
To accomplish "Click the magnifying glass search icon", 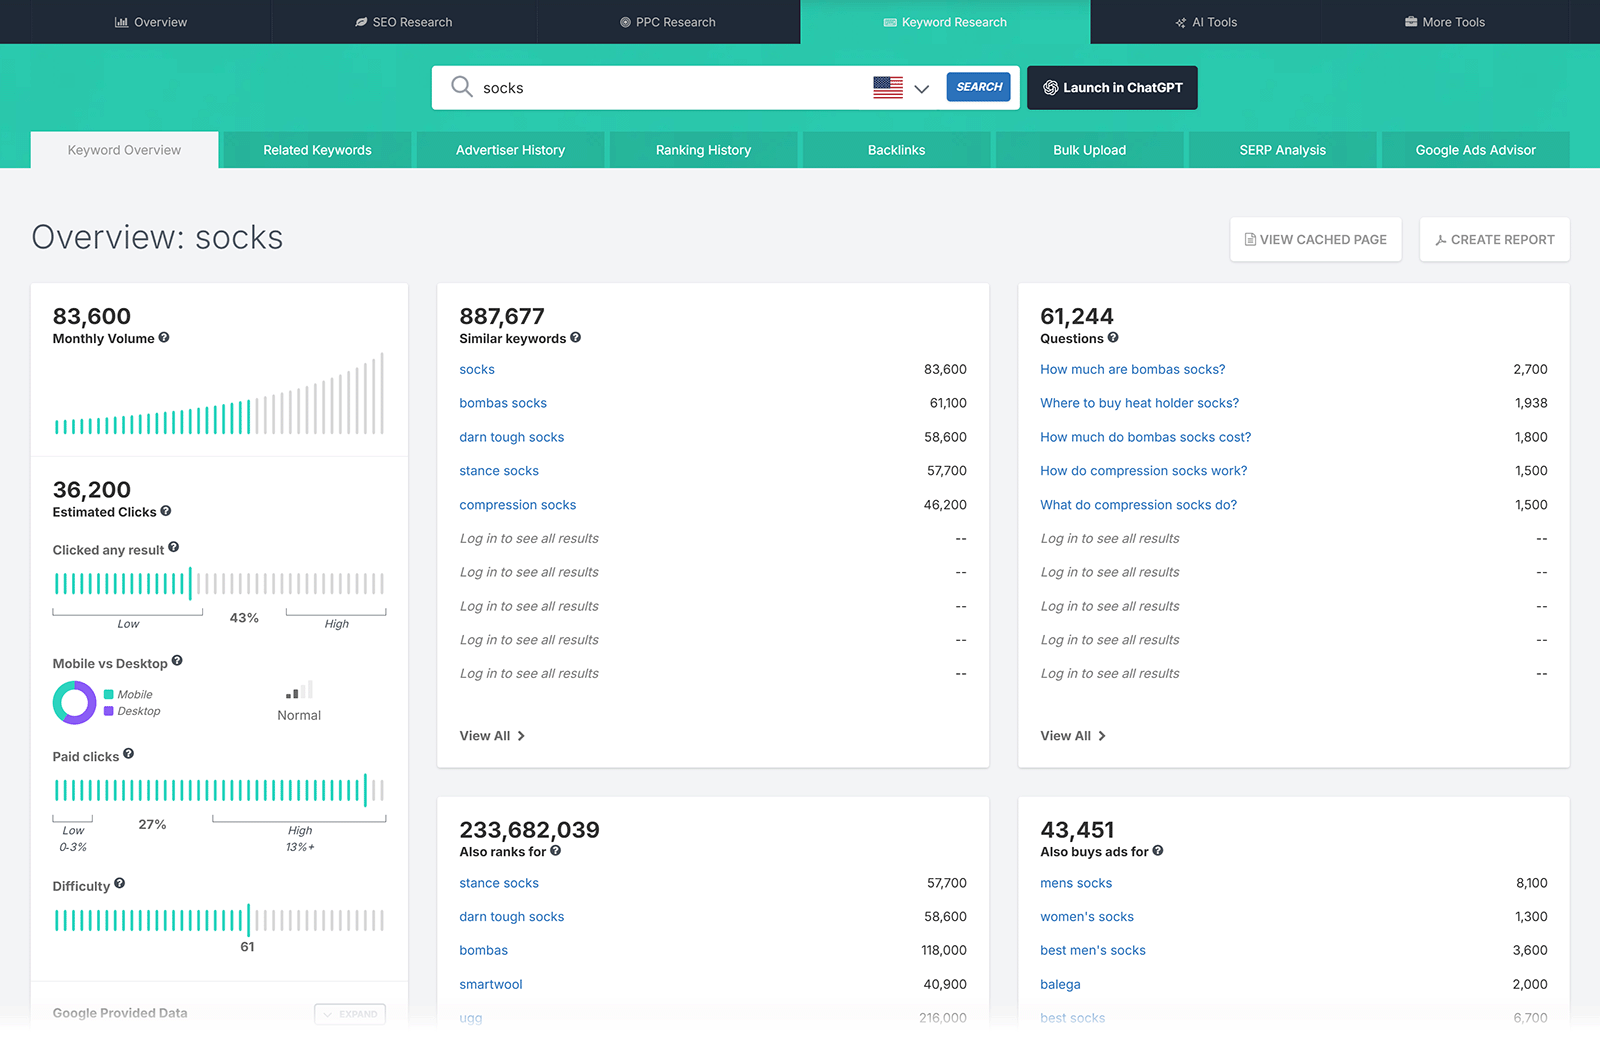I will (461, 87).
